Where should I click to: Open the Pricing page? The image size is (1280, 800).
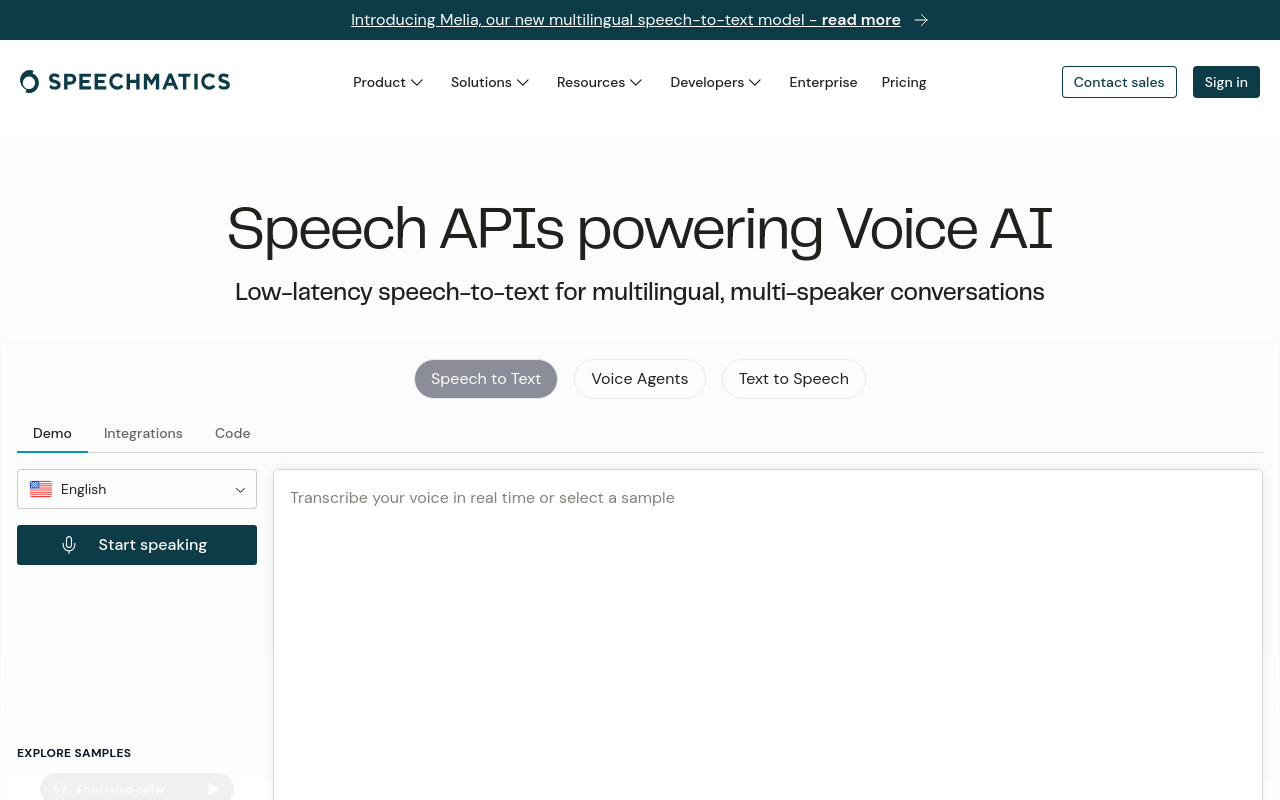click(x=904, y=82)
